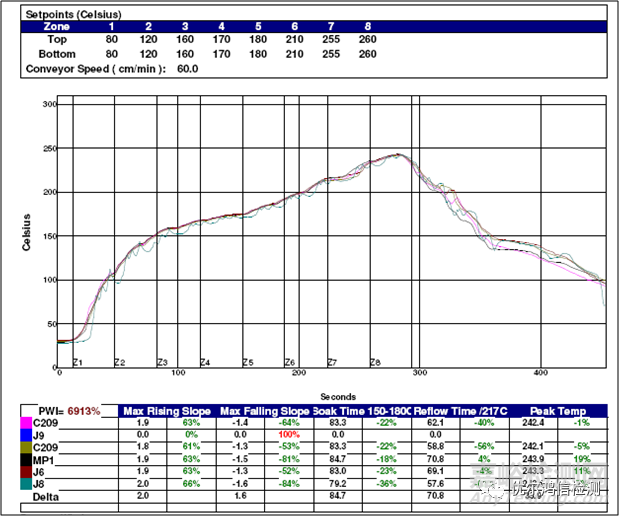Click the Z8 zone marker
Screen dimensions: 620x516
[375, 362]
